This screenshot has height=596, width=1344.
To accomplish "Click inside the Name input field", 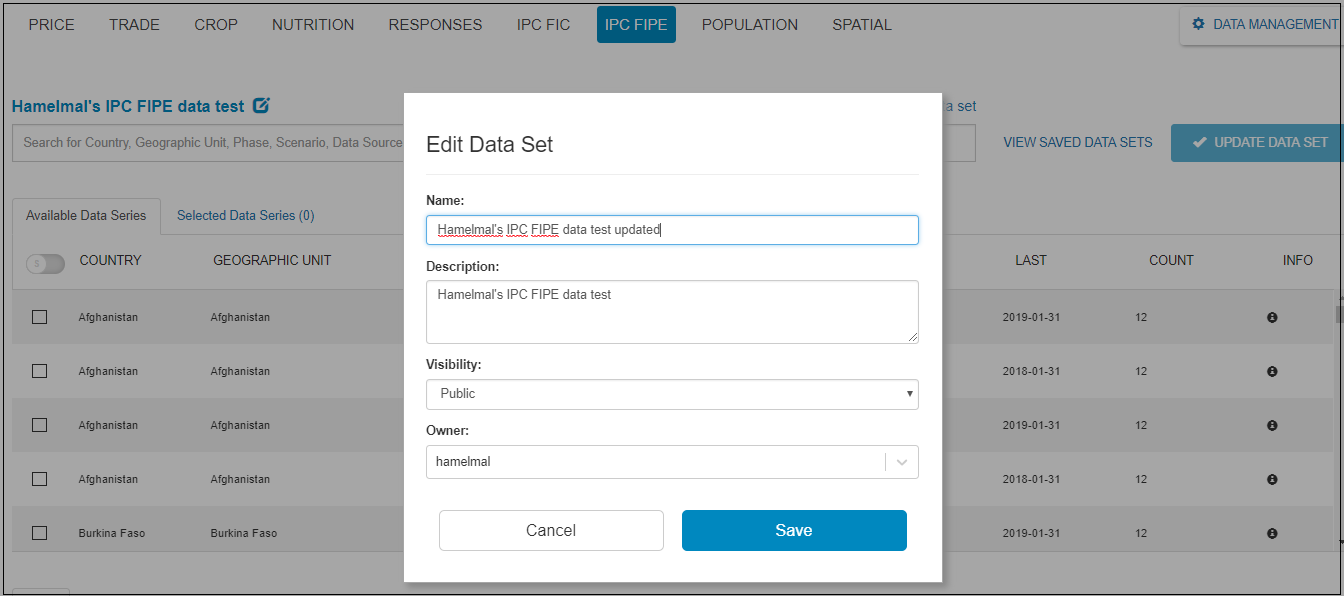I will (x=672, y=229).
